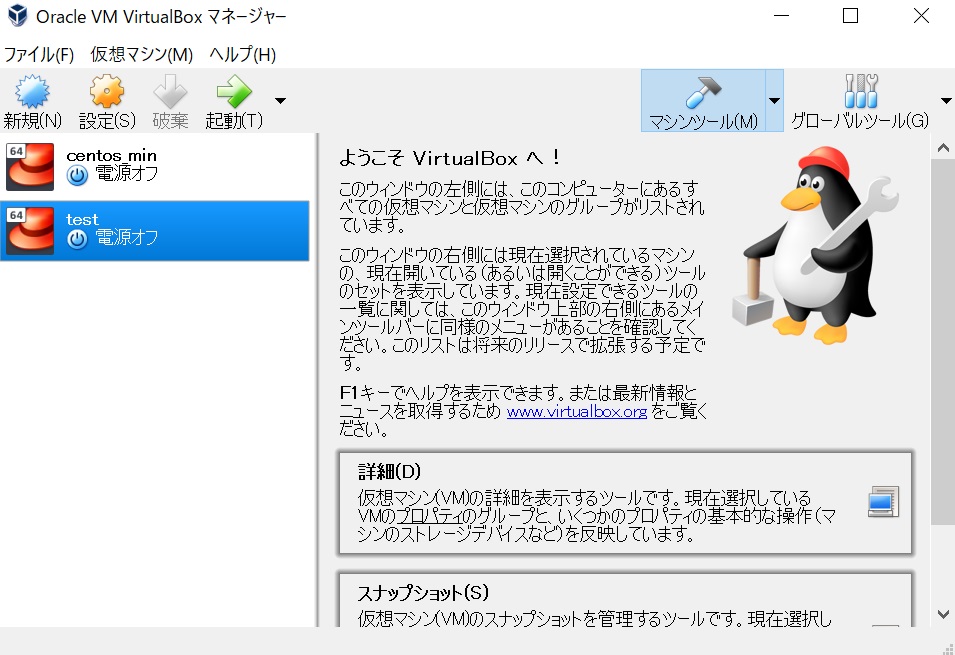
Task: Open dropdown arrow next to グローバルツール(G)
Action: click(945, 101)
